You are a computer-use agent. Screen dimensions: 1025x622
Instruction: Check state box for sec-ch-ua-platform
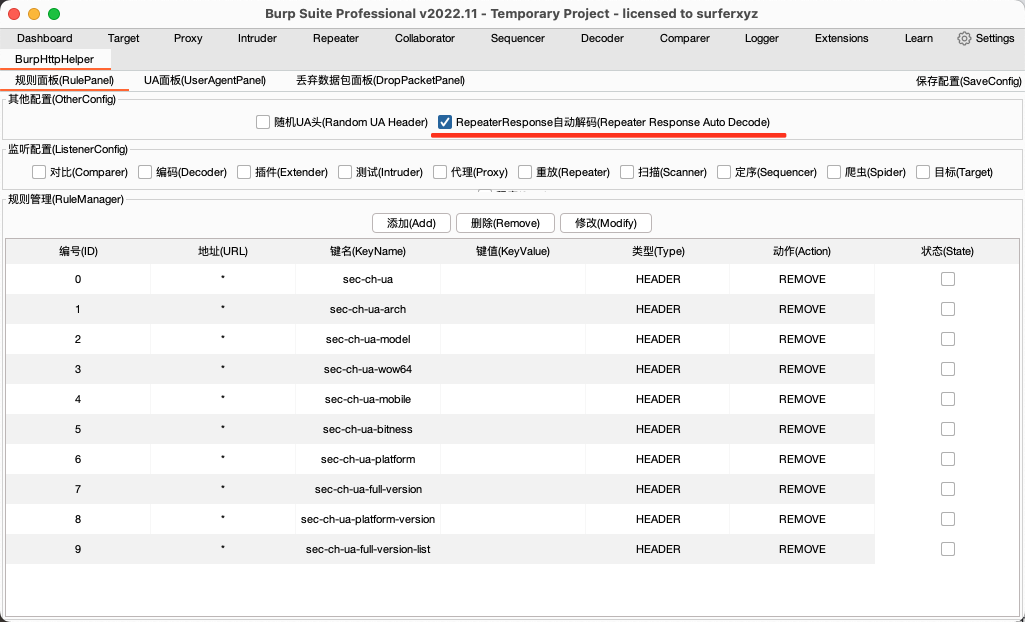click(948, 459)
